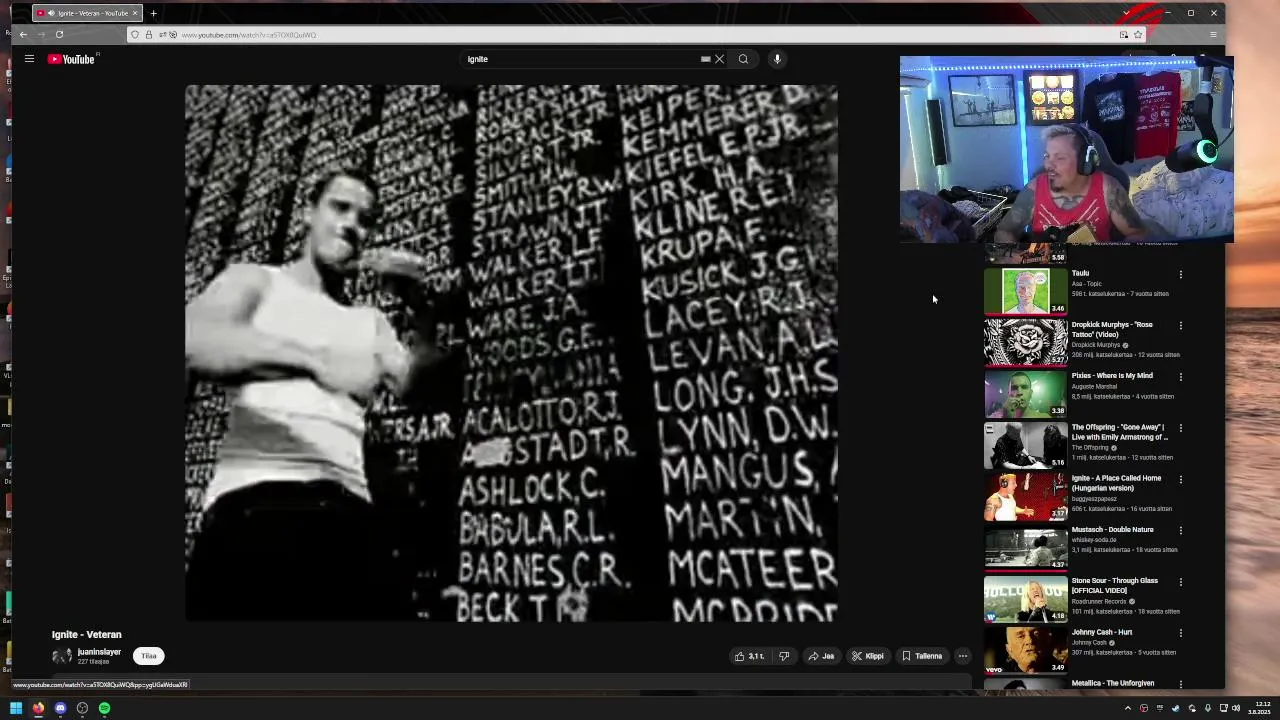Open the taskbar clock showing 12.12
The image size is (1280, 720).
[1260, 708]
